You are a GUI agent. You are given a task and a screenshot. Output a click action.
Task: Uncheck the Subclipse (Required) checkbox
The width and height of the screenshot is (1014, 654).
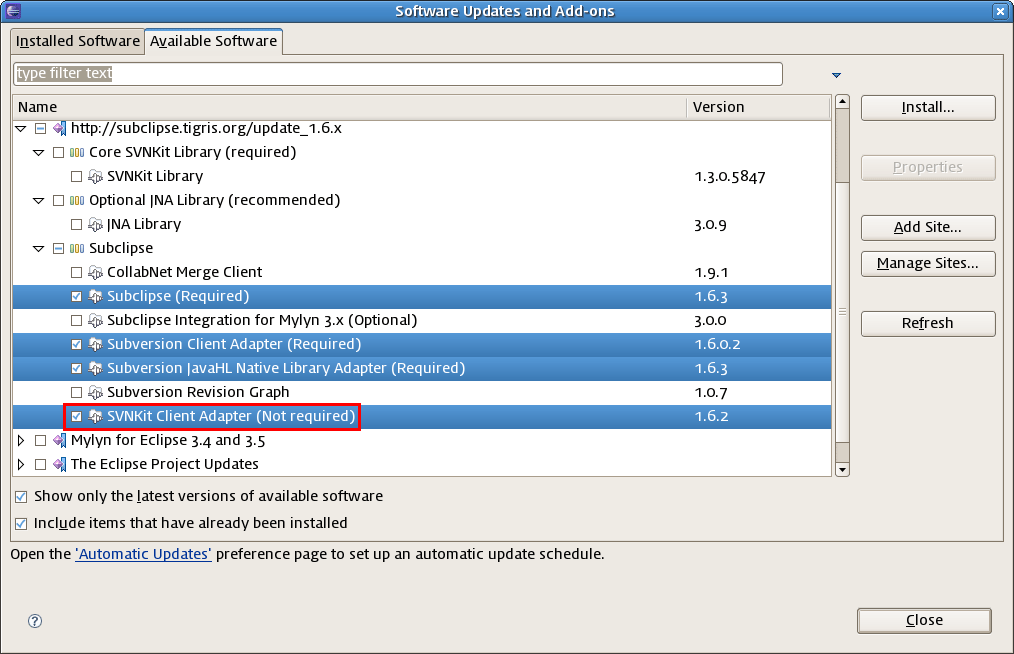point(76,296)
